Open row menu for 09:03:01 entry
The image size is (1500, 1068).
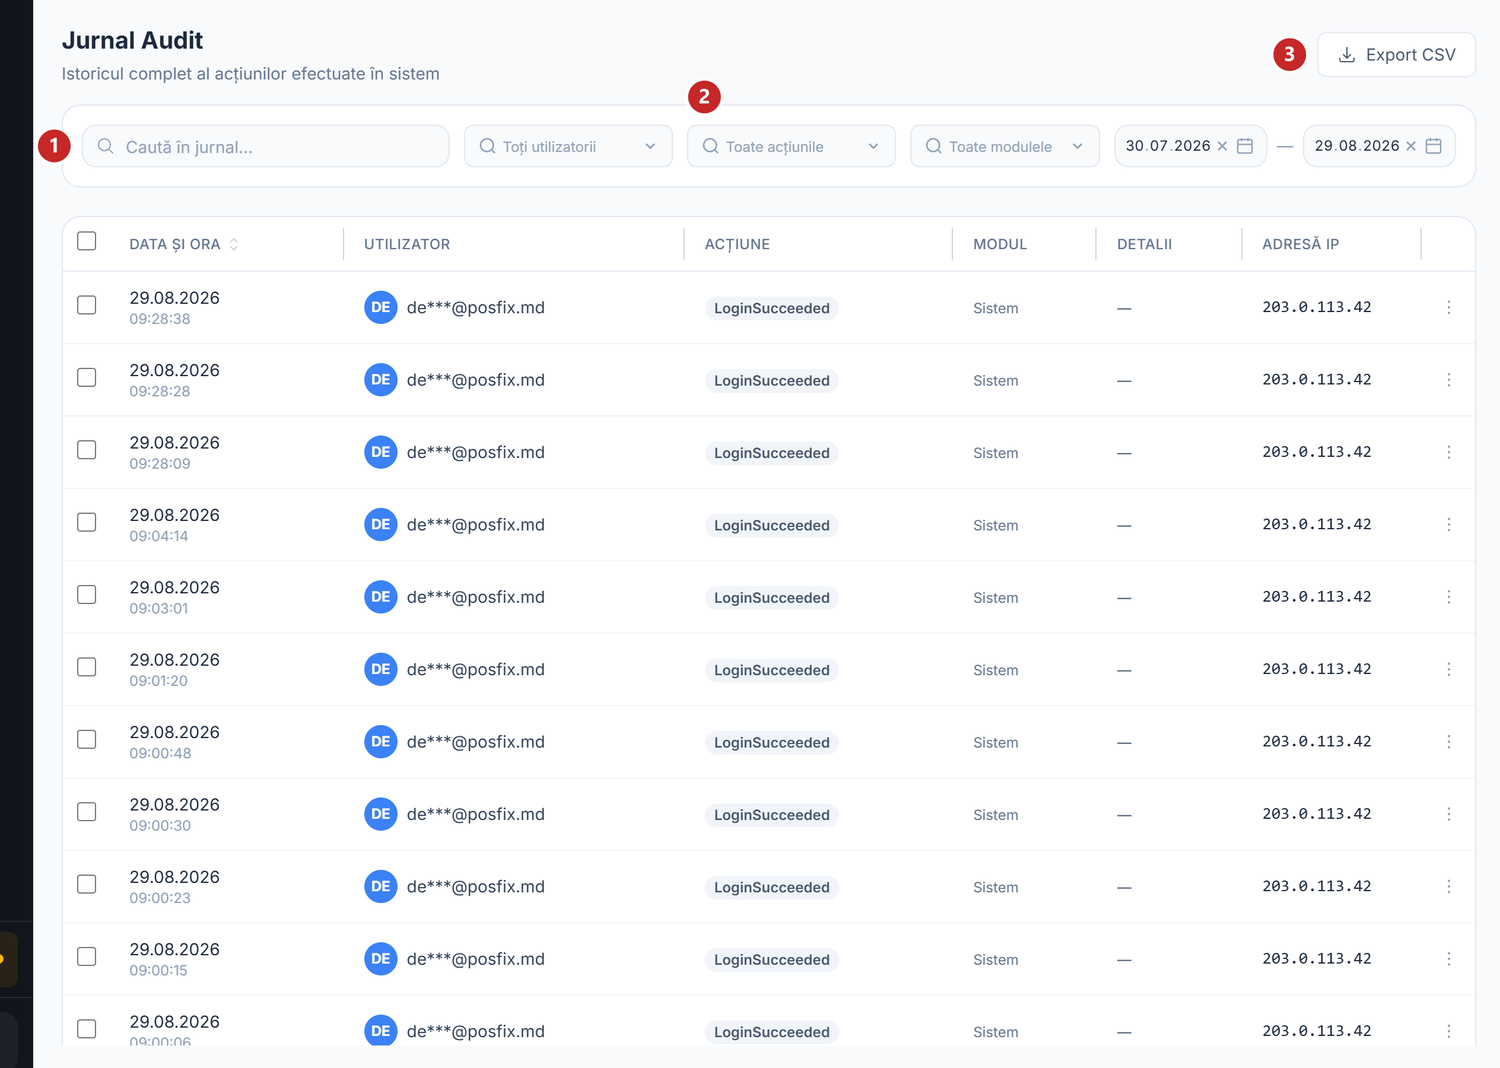pyautogui.click(x=1448, y=597)
